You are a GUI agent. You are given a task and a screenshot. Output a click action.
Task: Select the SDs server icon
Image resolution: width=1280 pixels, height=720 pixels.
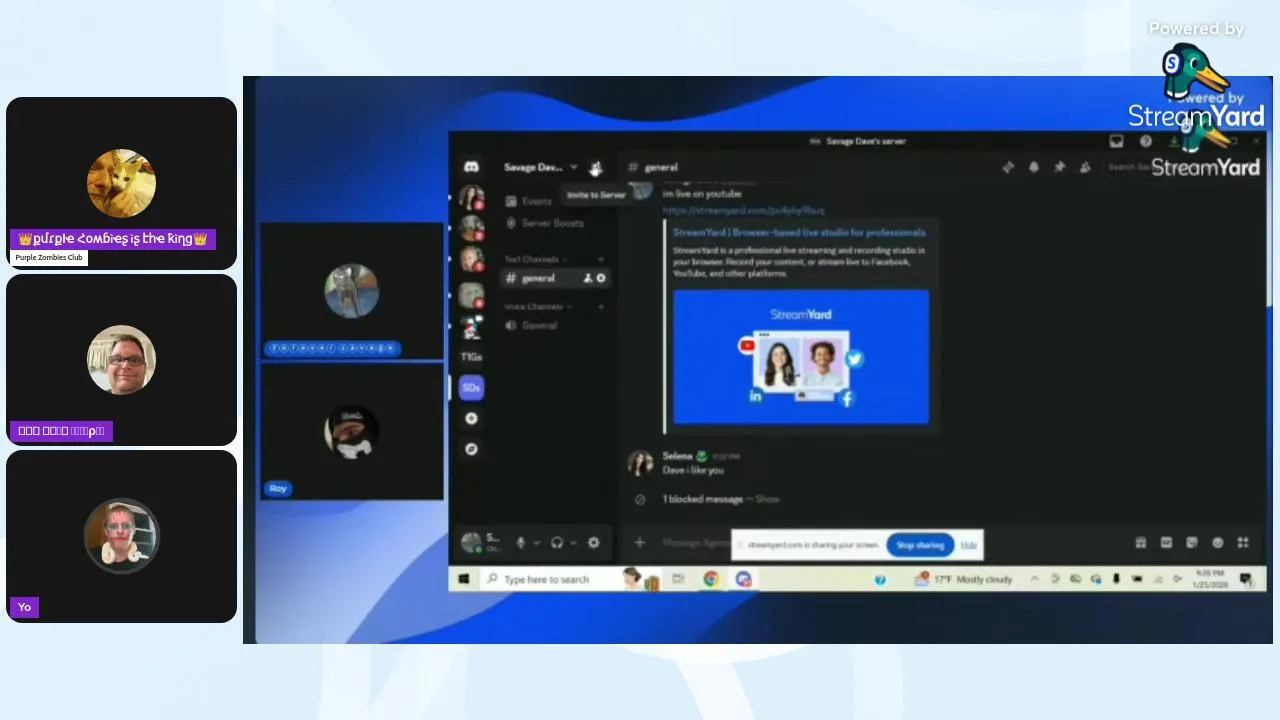pyautogui.click(x=471, y=388)
